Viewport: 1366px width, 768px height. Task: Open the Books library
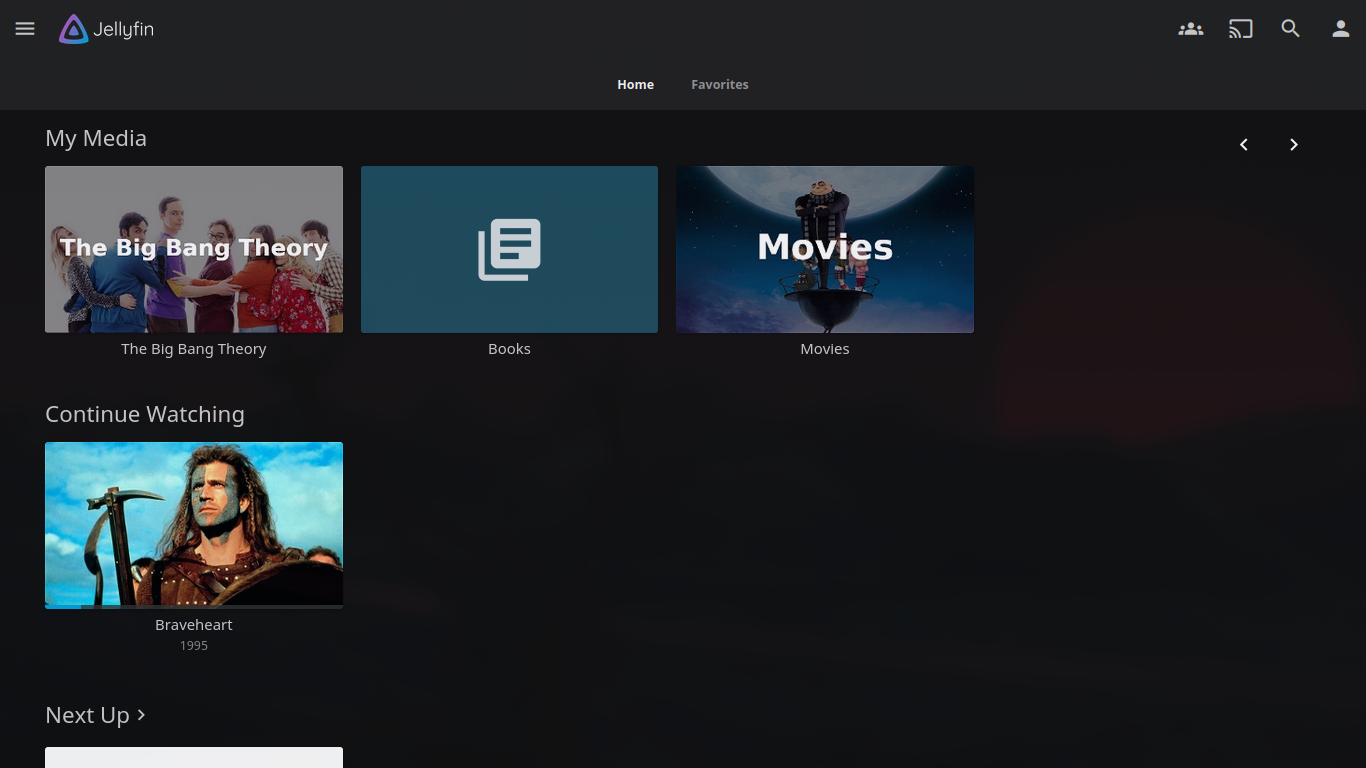click(509, 249)
